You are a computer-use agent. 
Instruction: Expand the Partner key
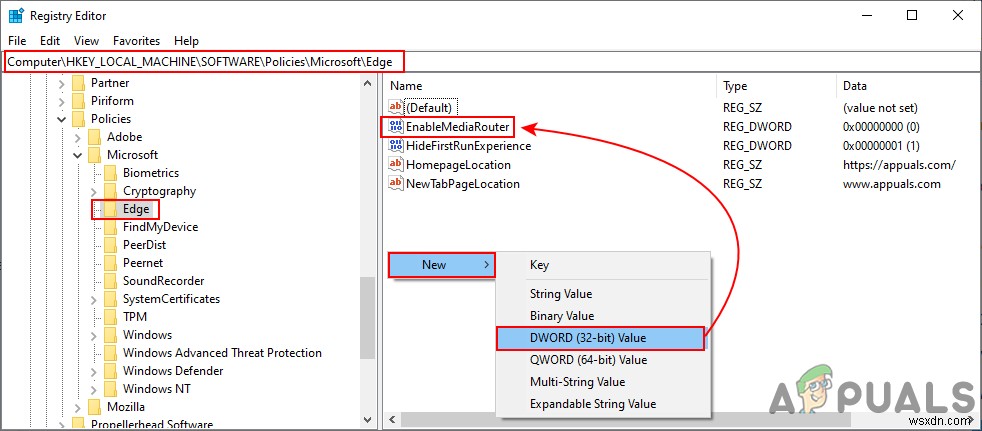[61, 83]
